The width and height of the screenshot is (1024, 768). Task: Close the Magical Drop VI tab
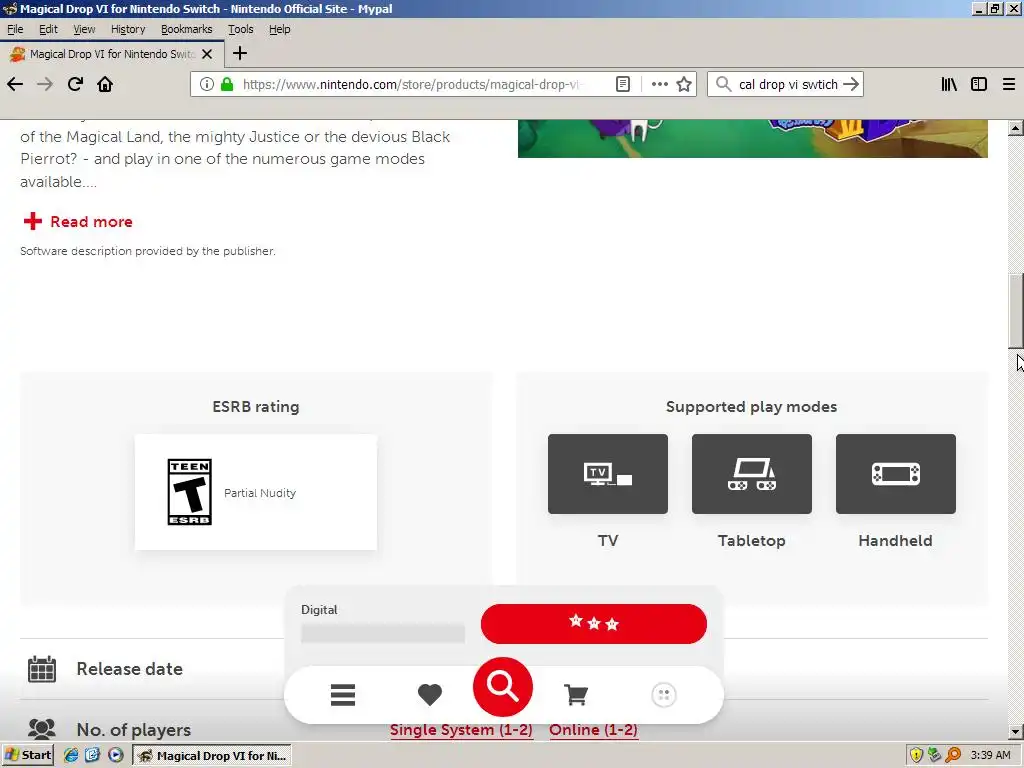(x=207, y=54)
